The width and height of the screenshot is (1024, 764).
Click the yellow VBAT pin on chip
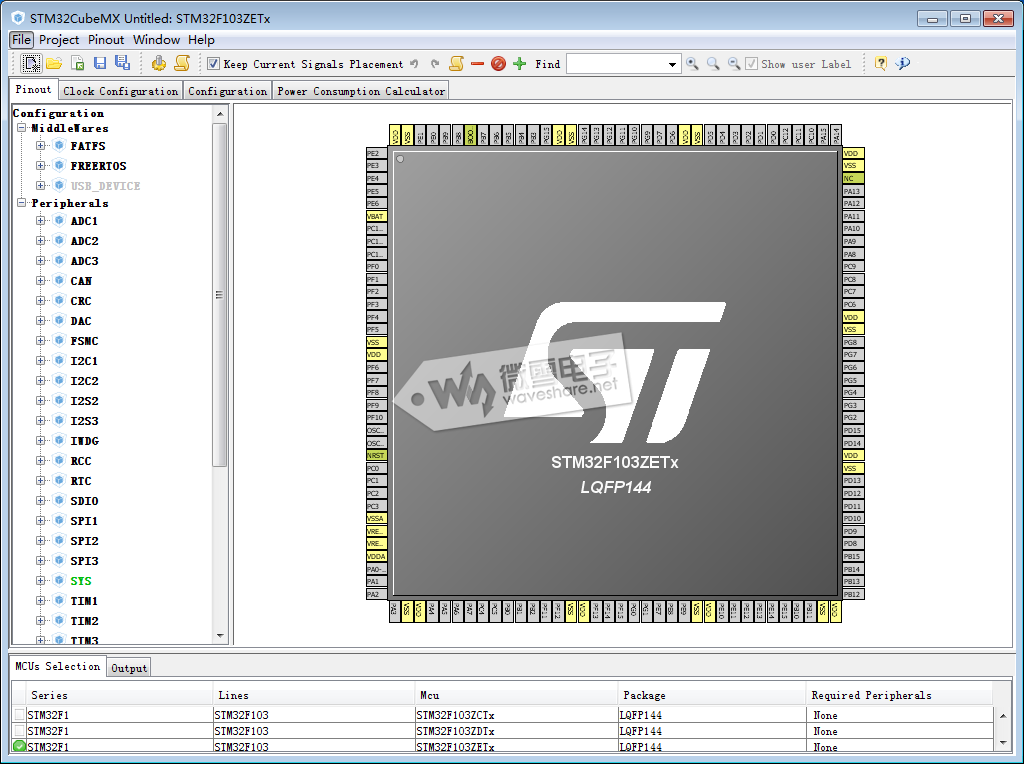376,216
